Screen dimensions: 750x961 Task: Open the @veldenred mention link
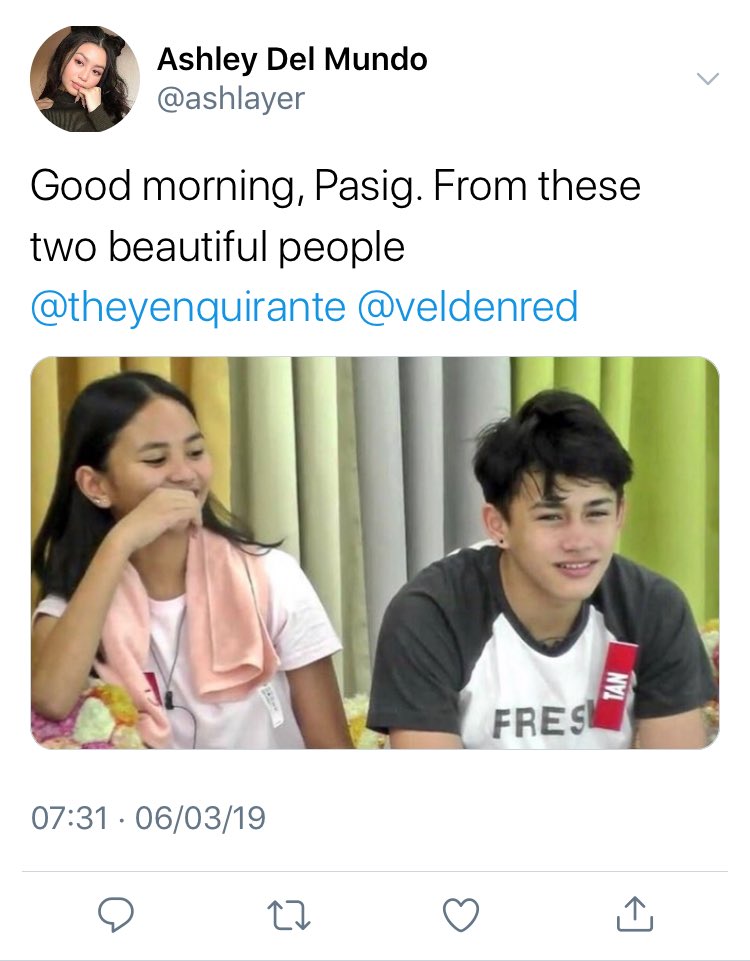467,306
